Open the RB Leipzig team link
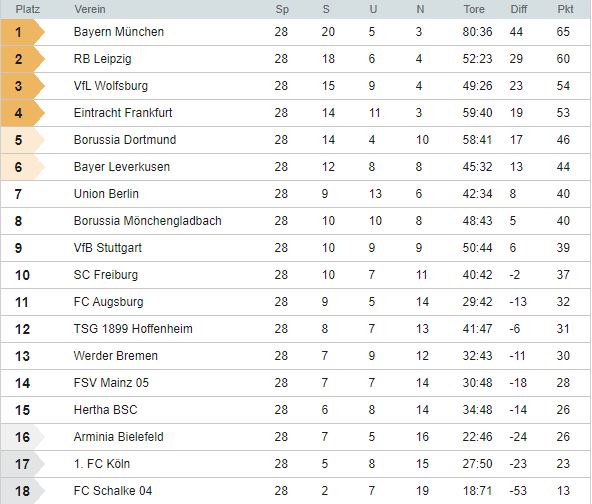The width and height of the screenshot is (592, 504). click(x=103, y=59)
